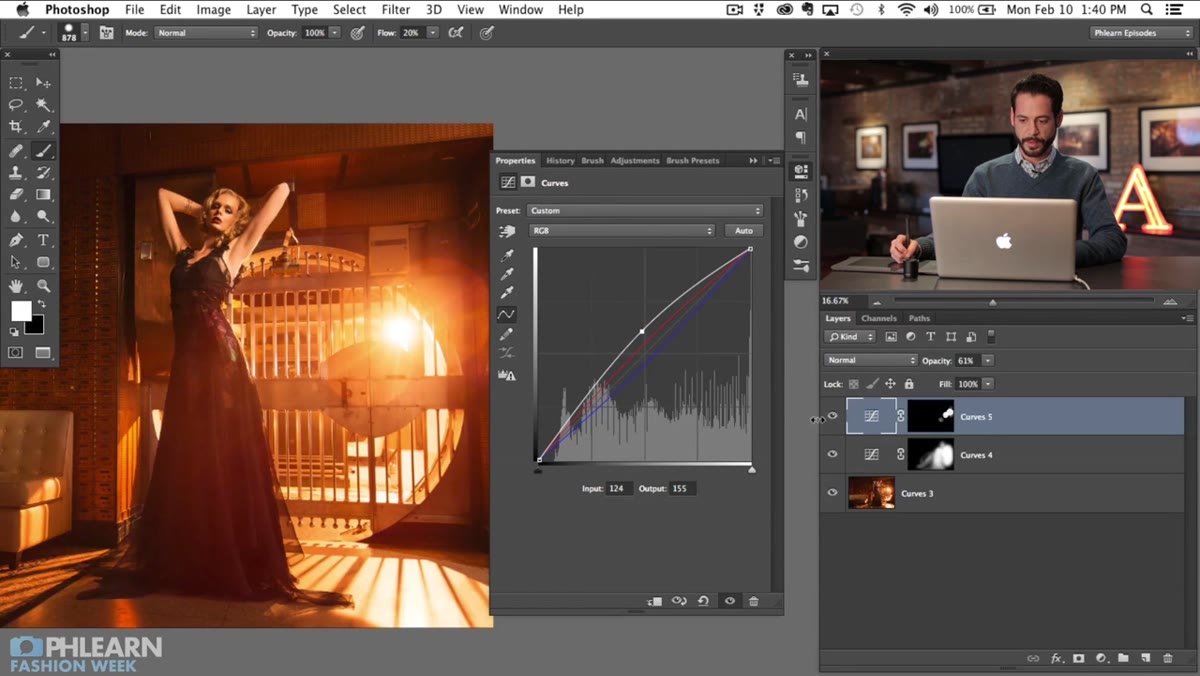Screen dimensions: 1200x676
Task: Select the Zoom tool in the toolbox
Action: [x=43, y=286]
